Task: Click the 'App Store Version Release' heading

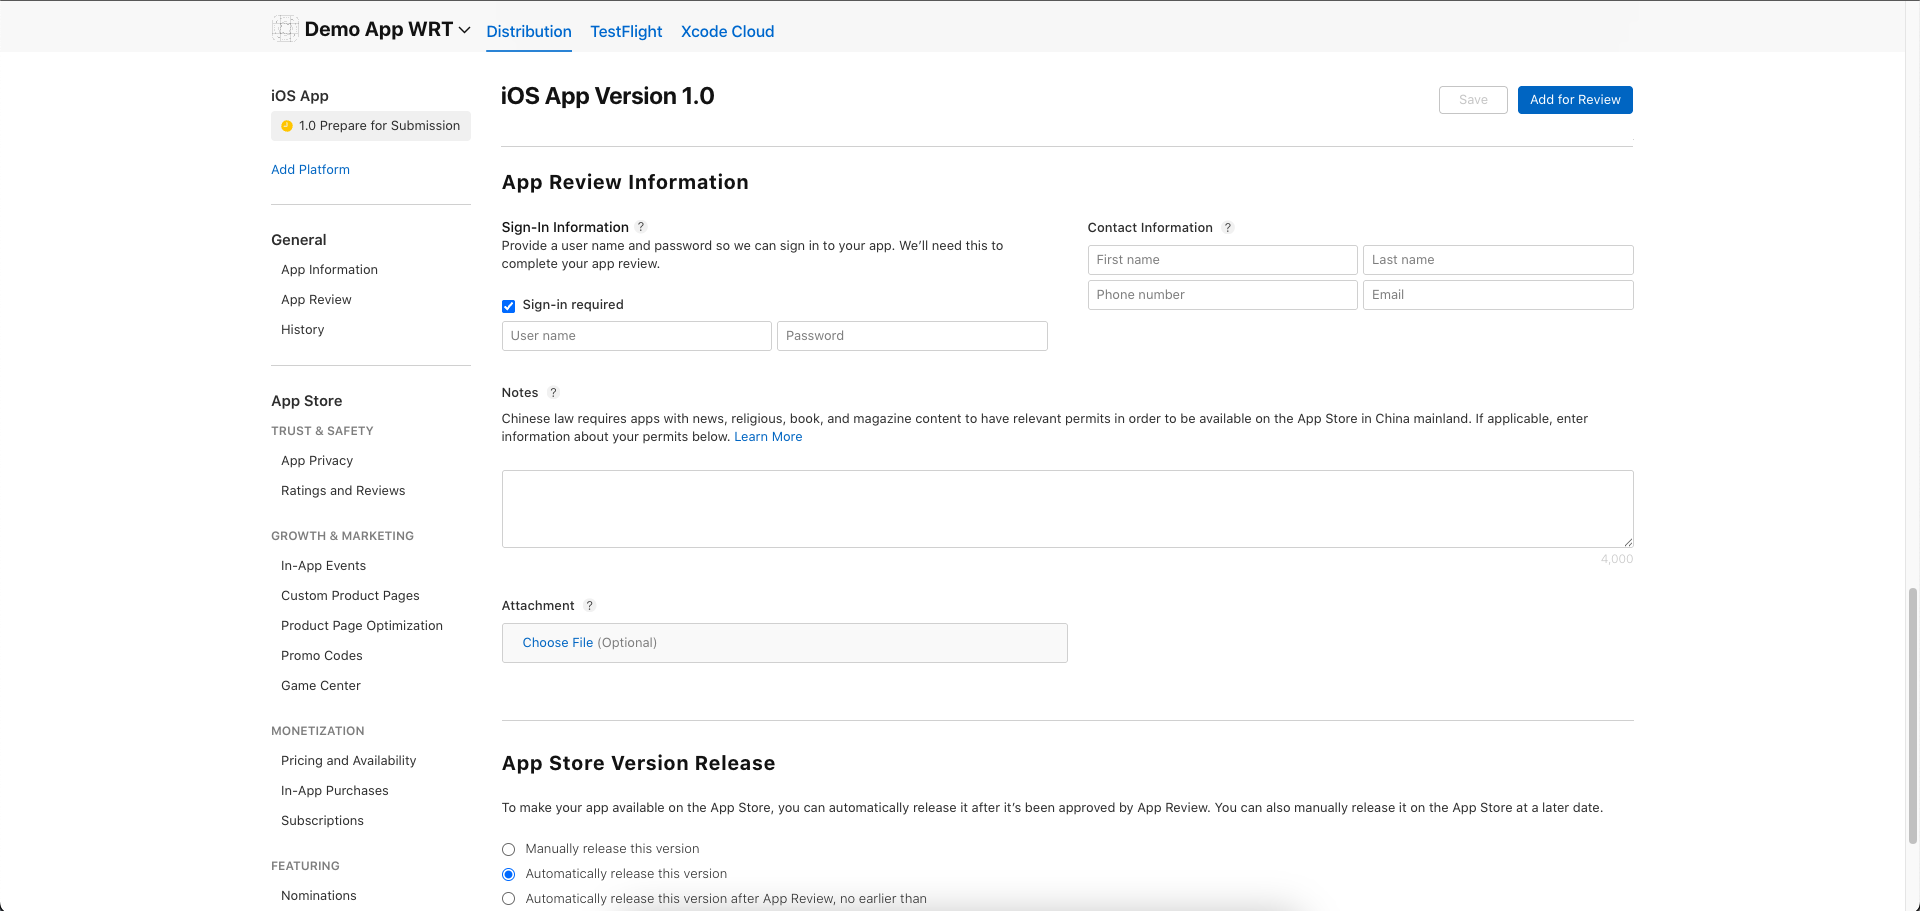Action: 638,764
